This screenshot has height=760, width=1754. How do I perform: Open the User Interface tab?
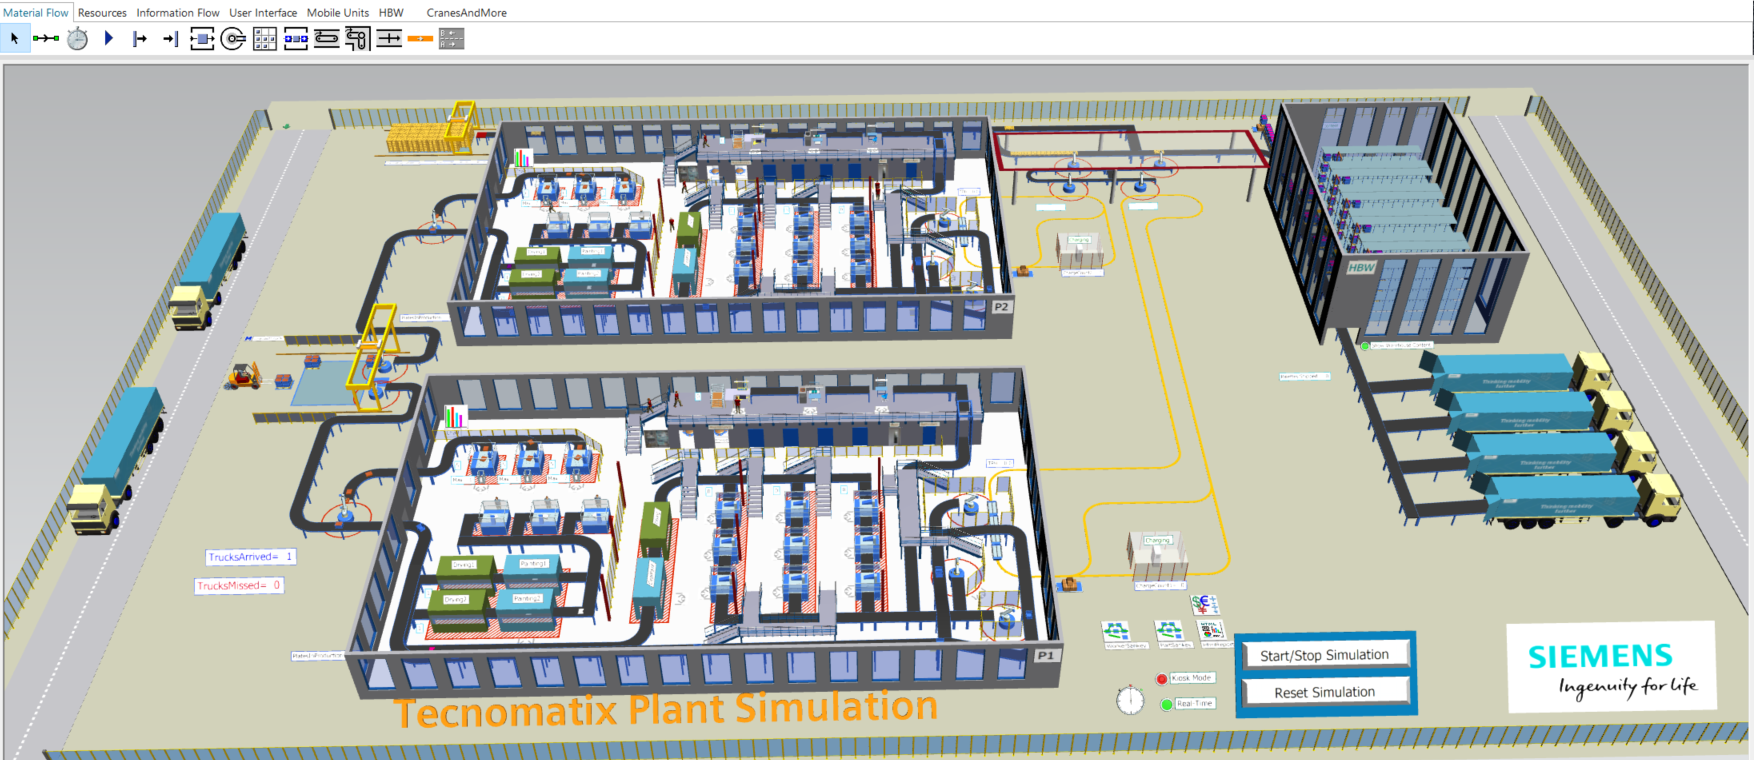(x=263, y=12)
